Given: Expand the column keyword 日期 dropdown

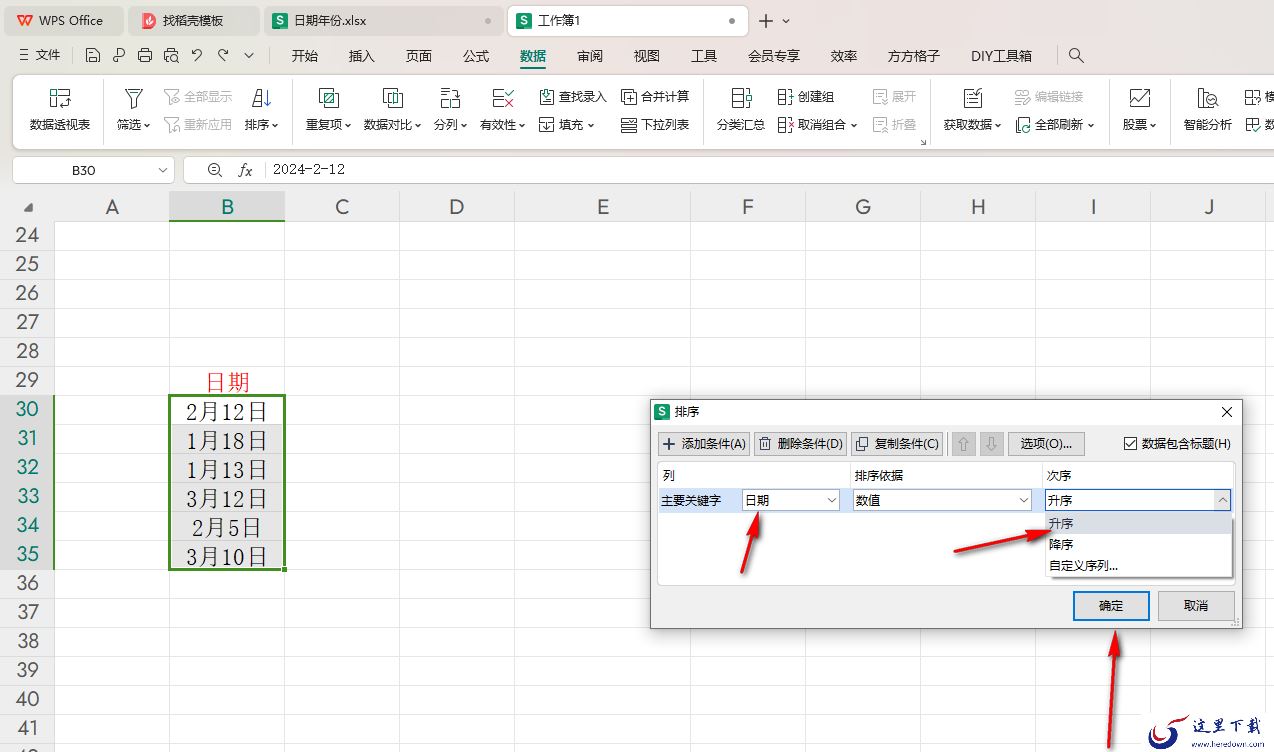Looking at the screenshot, I should coord(832,500).
